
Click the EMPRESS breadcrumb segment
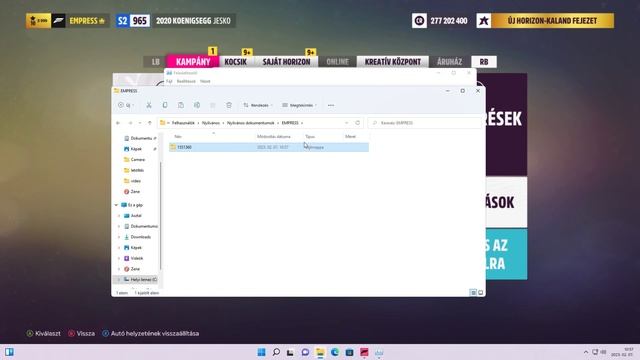tap(290, 123)
